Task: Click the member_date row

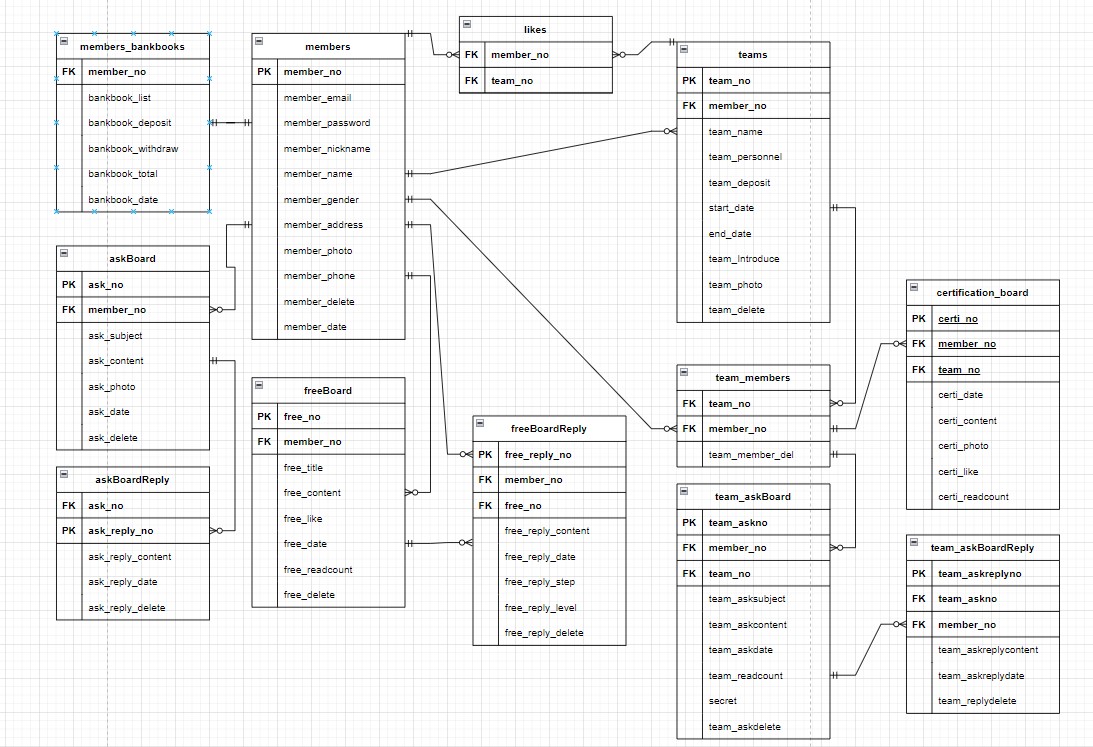Action: pos(328,327)
